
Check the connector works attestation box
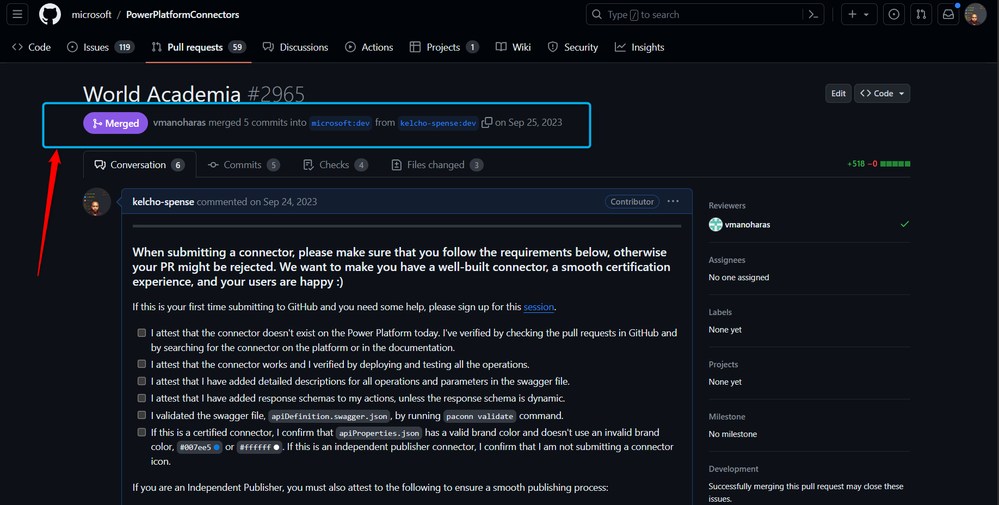pos(141,364)
